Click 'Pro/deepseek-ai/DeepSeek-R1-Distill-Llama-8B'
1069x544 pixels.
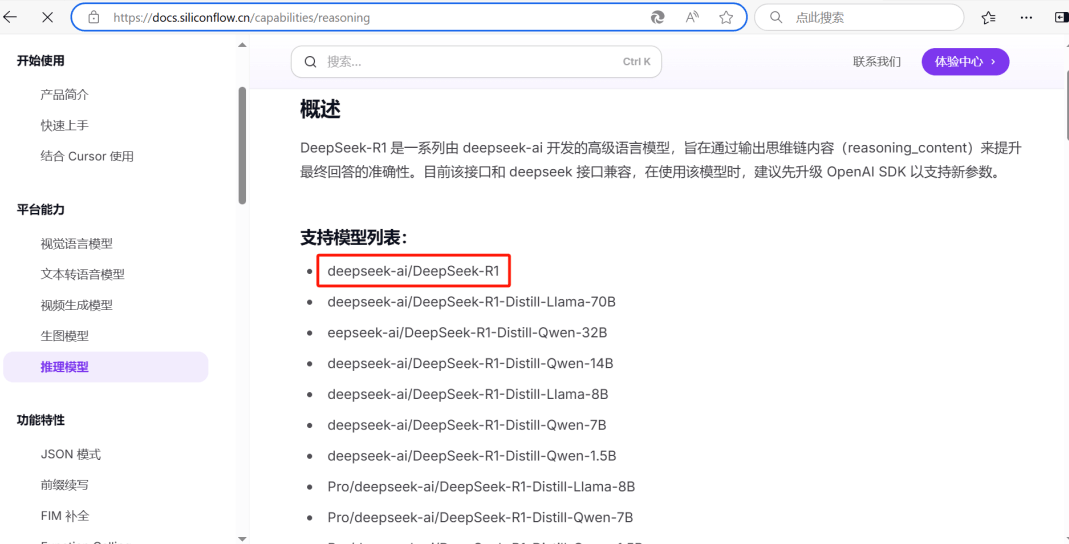point(481,487)
